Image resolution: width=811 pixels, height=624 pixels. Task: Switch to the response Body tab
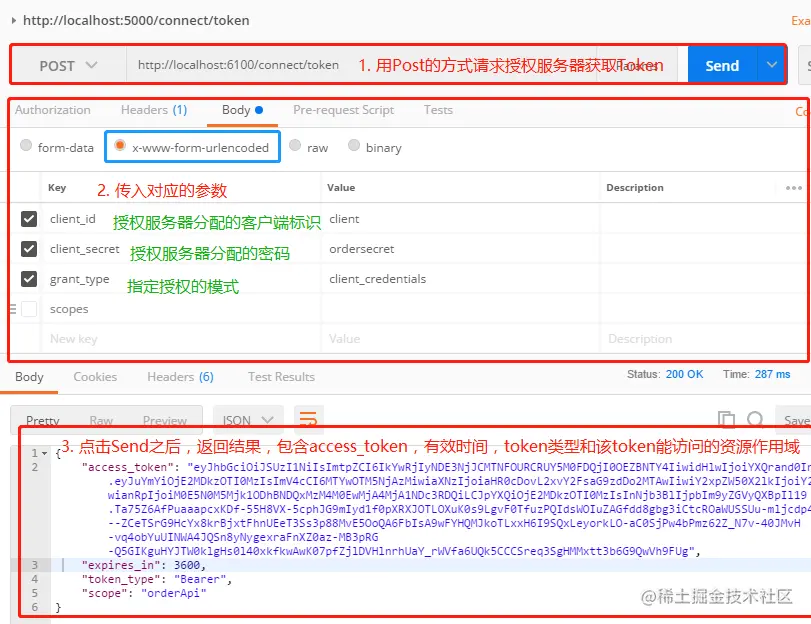tap(29, 377)
